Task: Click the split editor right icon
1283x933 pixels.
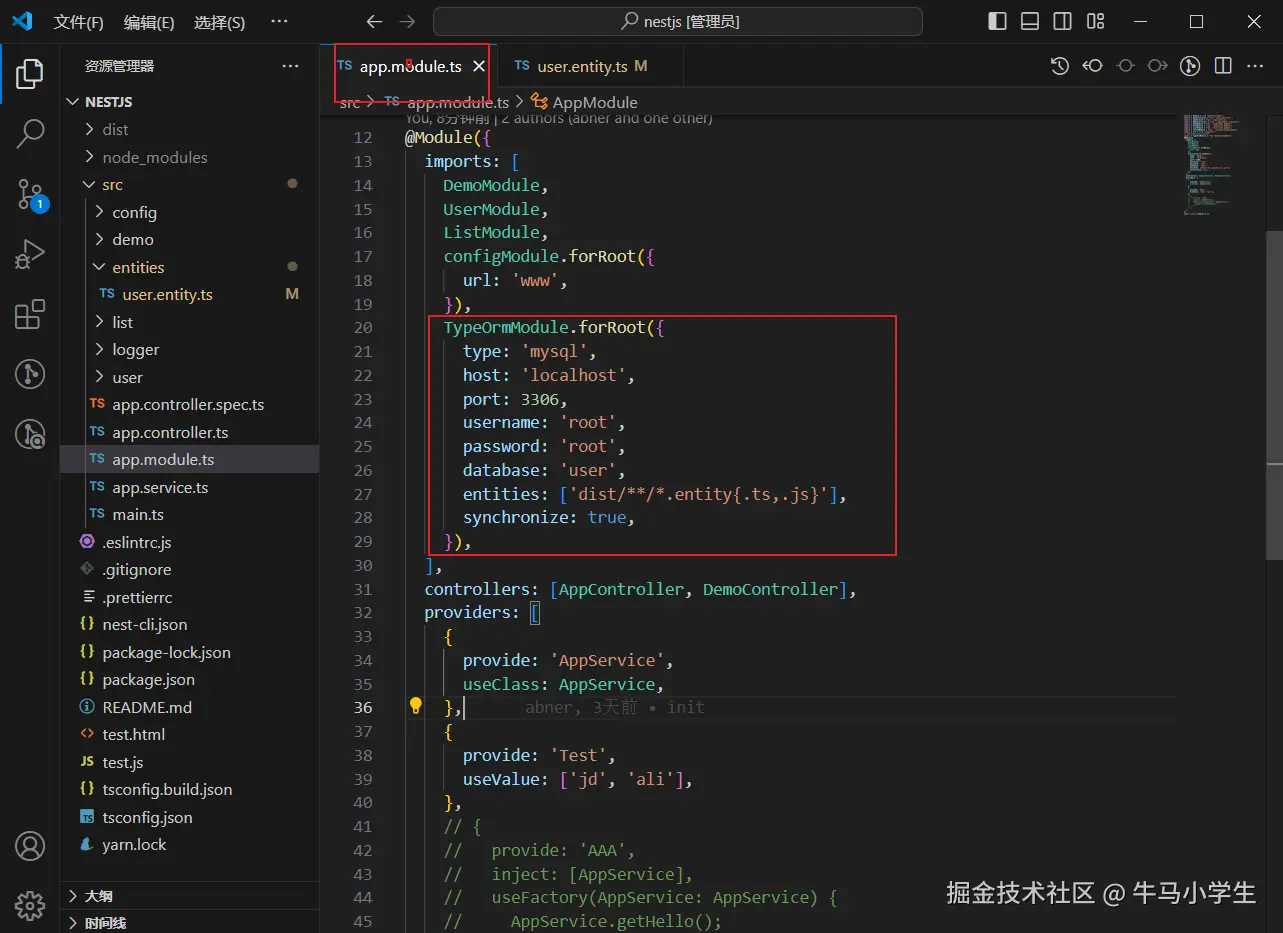Action: tap(1222, 66)
